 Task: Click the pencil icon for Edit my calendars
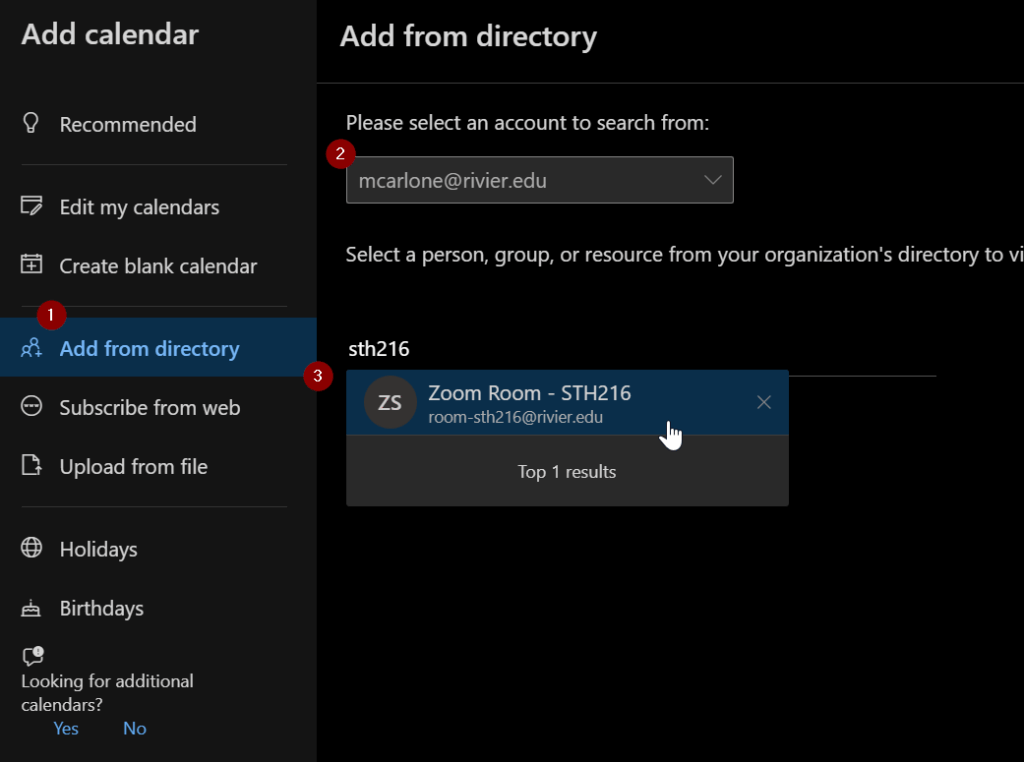click(x=32, y=207)
